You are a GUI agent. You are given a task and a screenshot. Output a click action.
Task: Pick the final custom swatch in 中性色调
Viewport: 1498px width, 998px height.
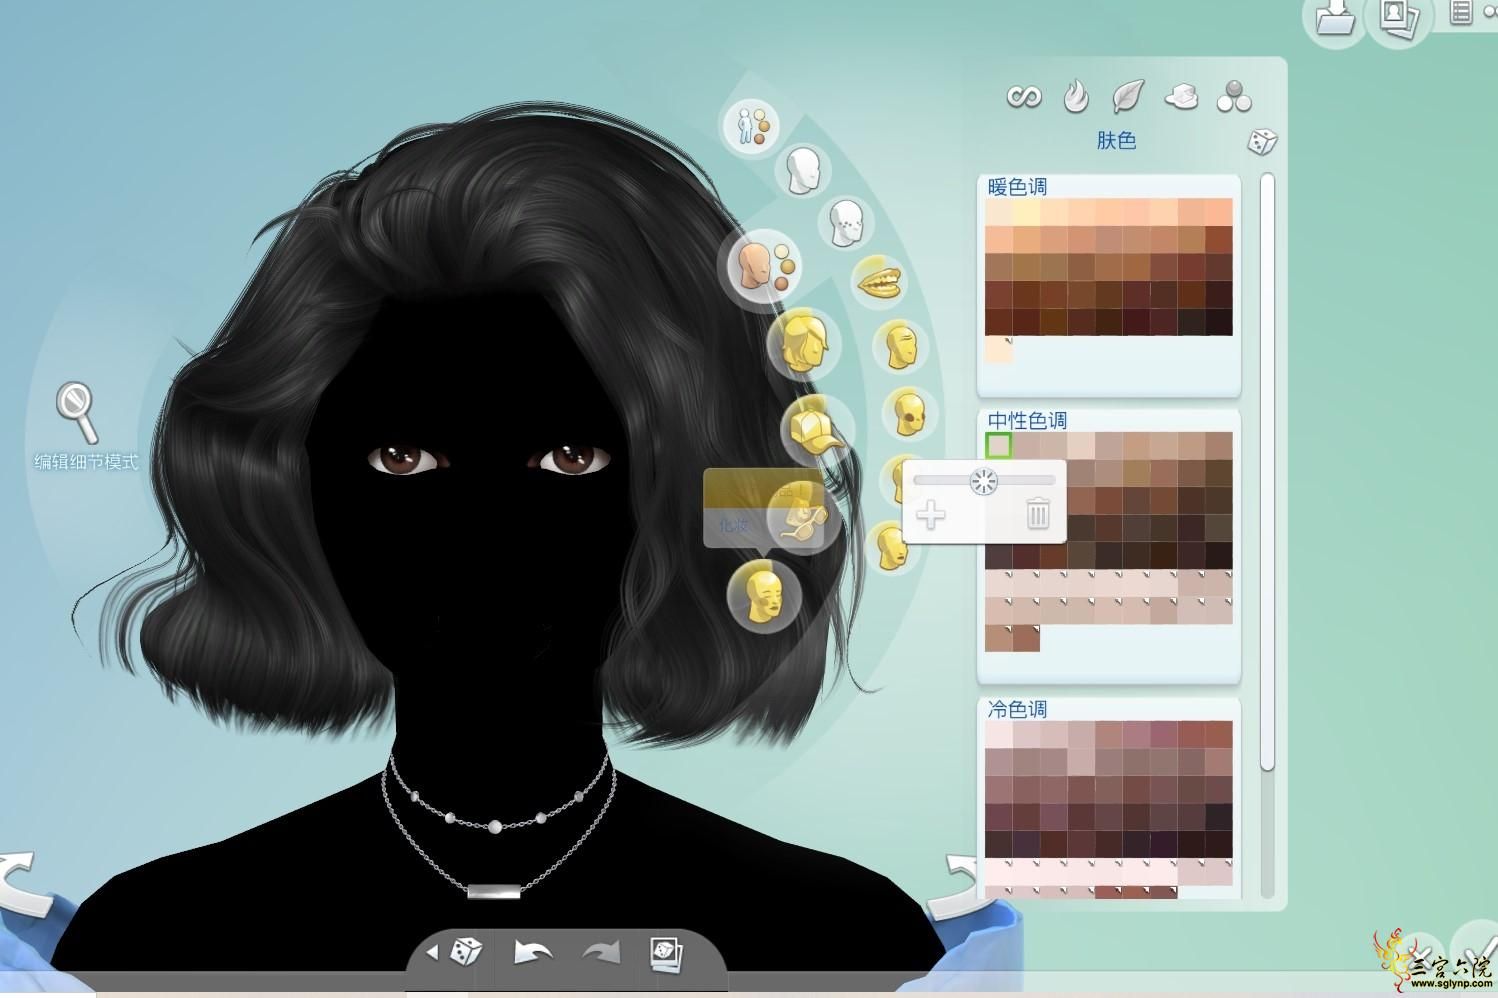coord(1027,638)
